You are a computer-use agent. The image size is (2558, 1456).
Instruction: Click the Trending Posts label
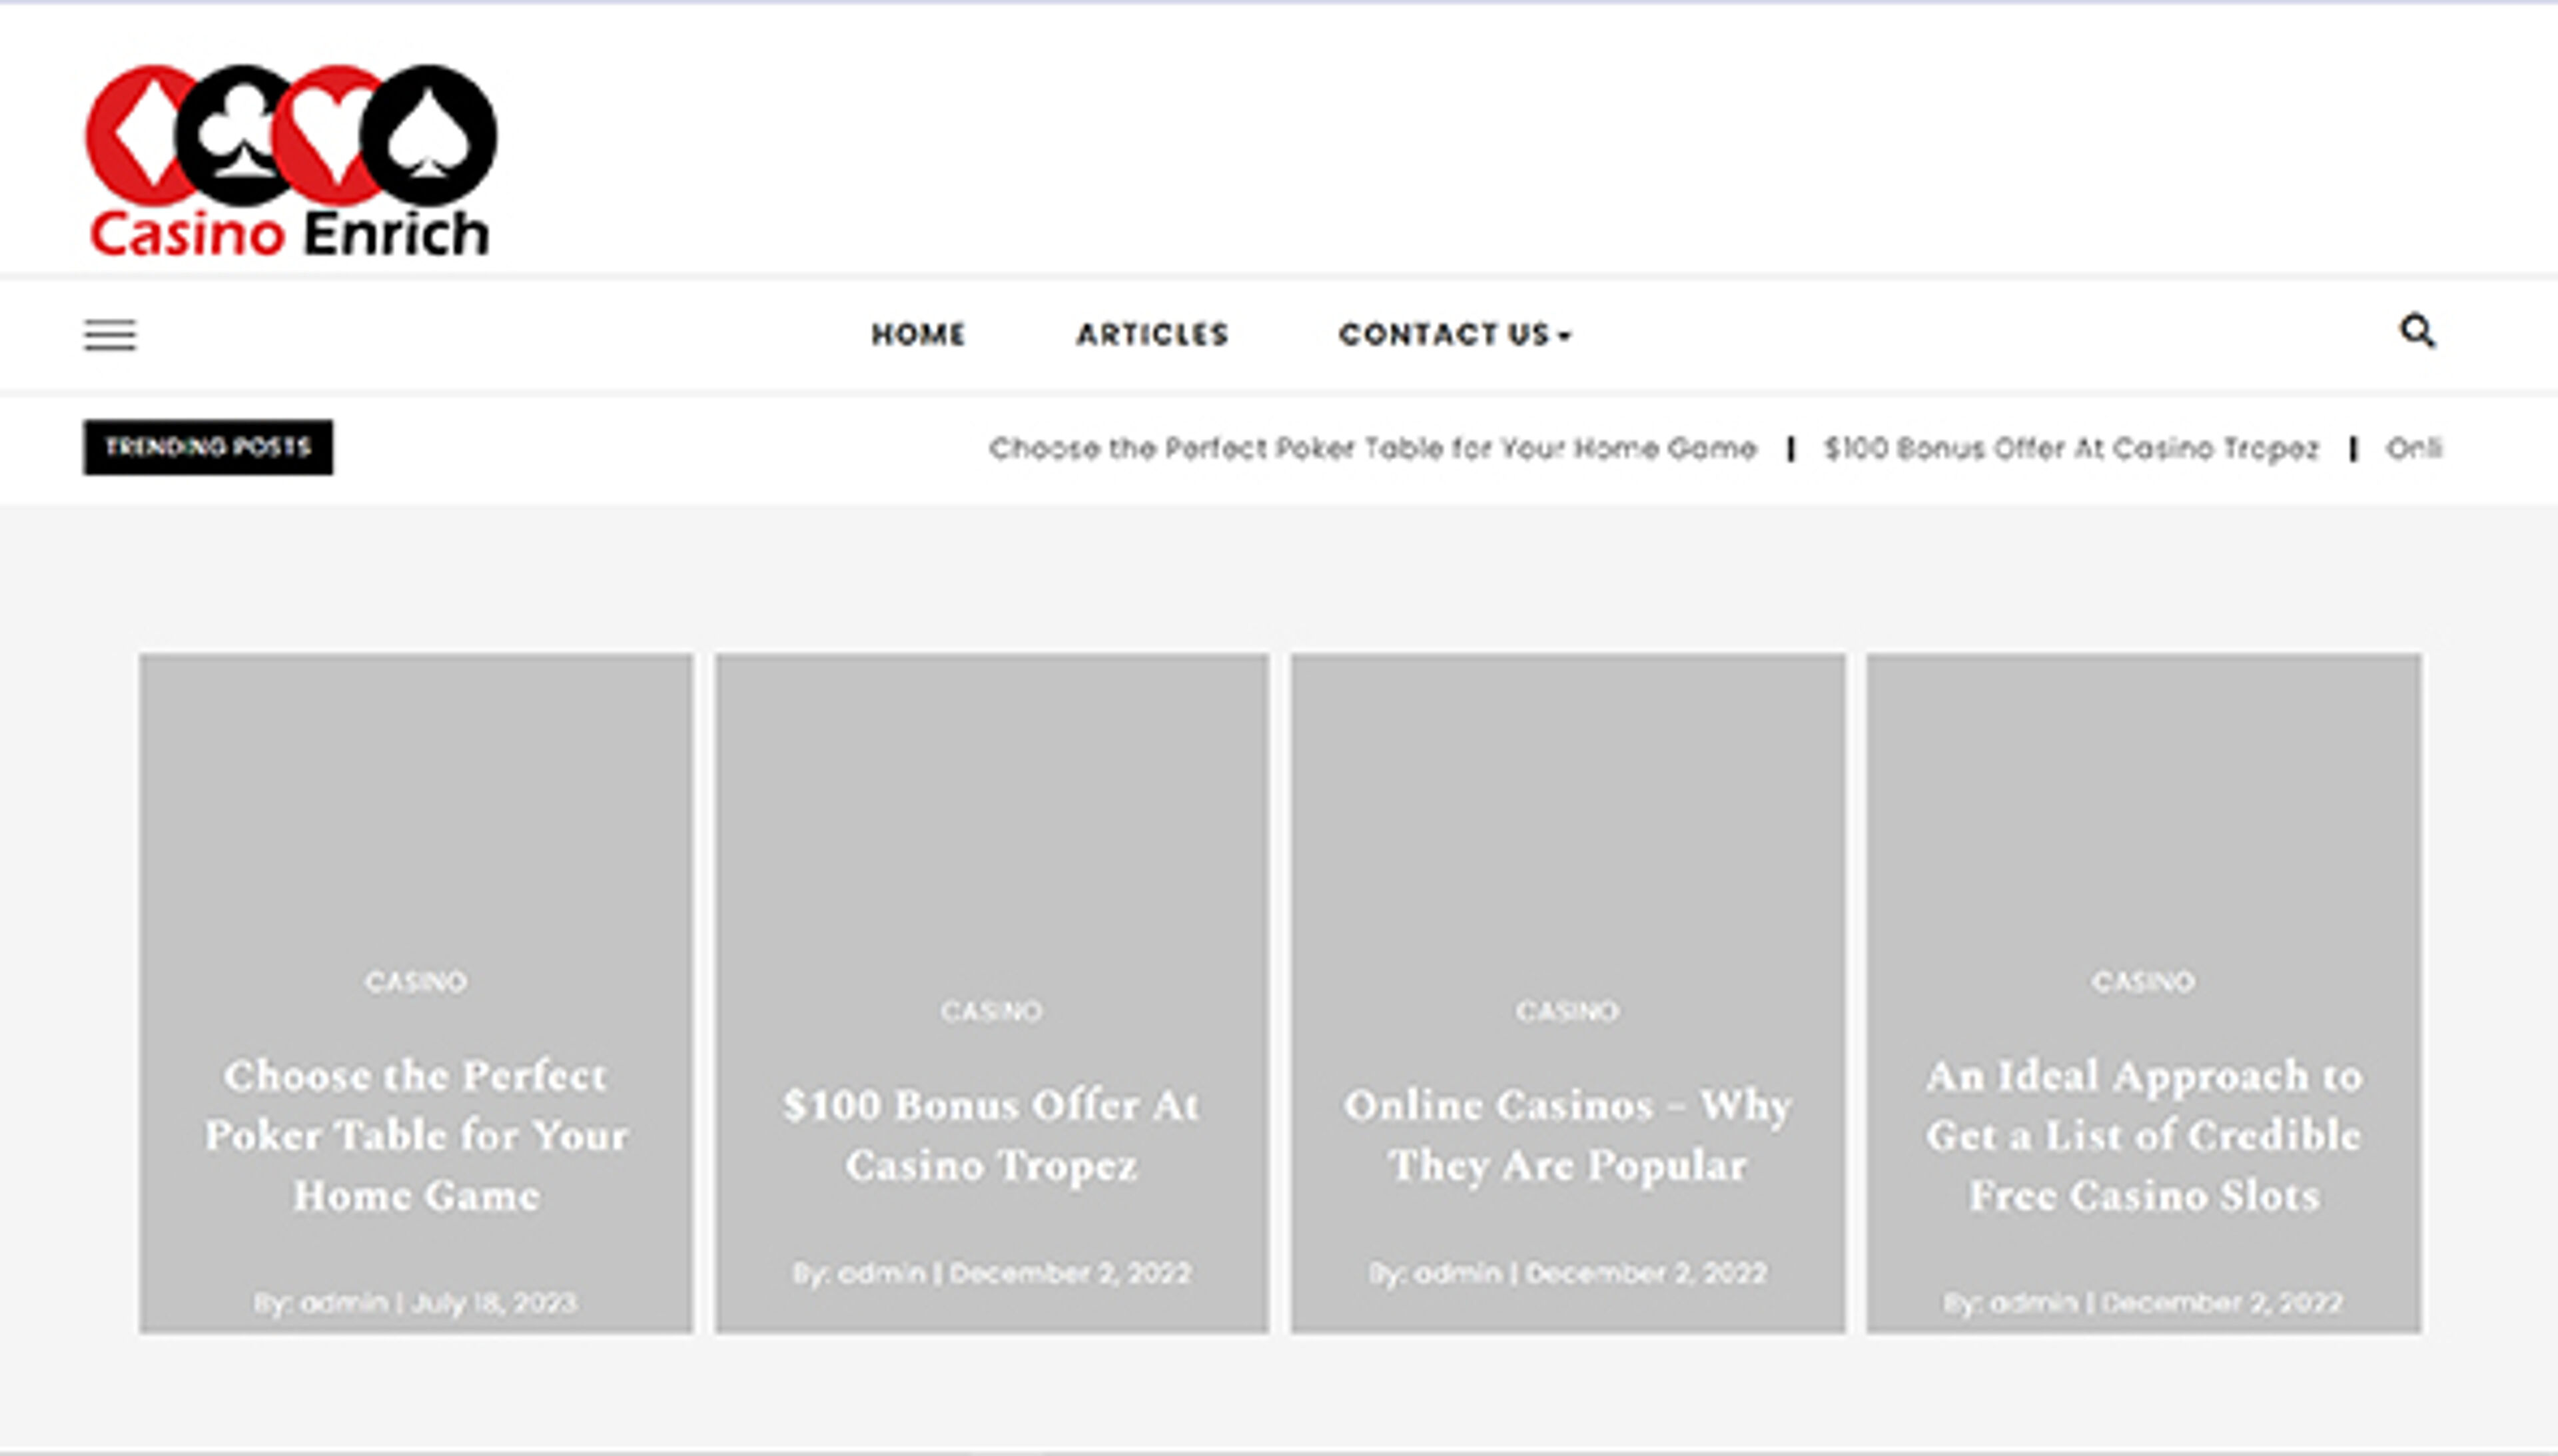(x=207, y=446)
